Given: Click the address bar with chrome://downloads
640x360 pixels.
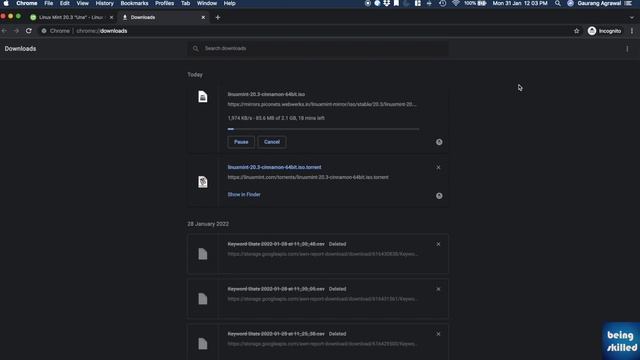Looking at the screenshot, I should [306, 31].
